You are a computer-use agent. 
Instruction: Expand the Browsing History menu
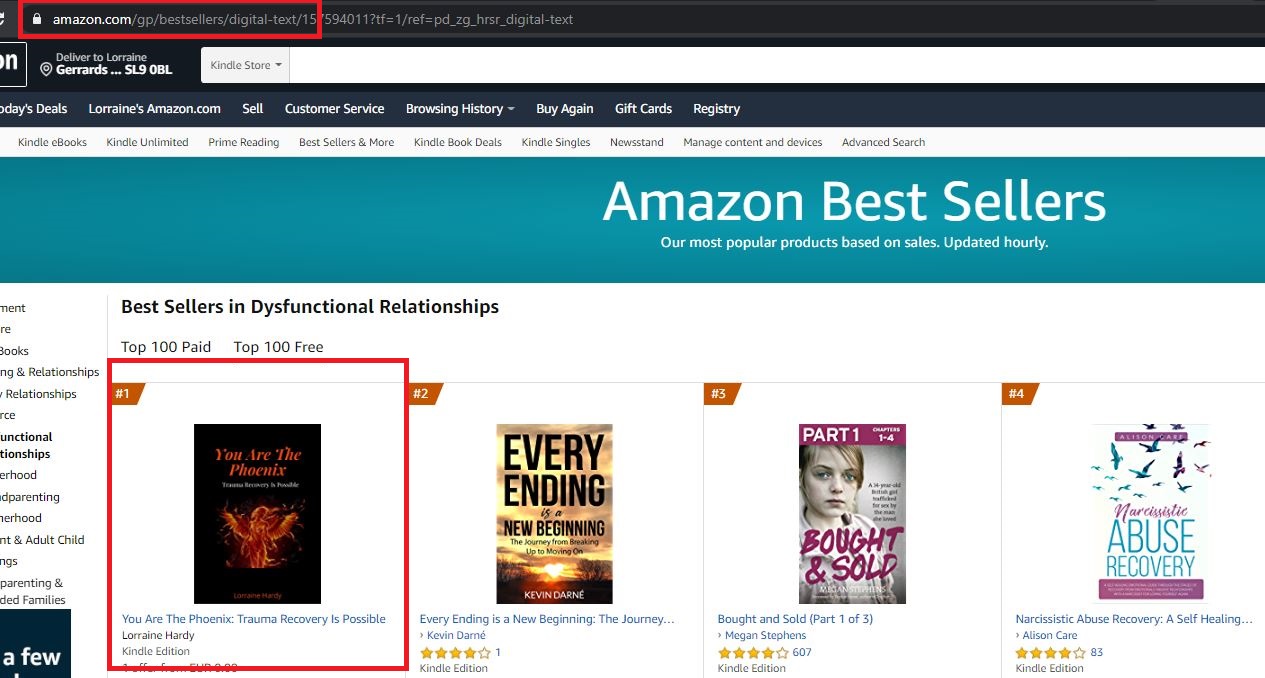[x=460, y=109]
